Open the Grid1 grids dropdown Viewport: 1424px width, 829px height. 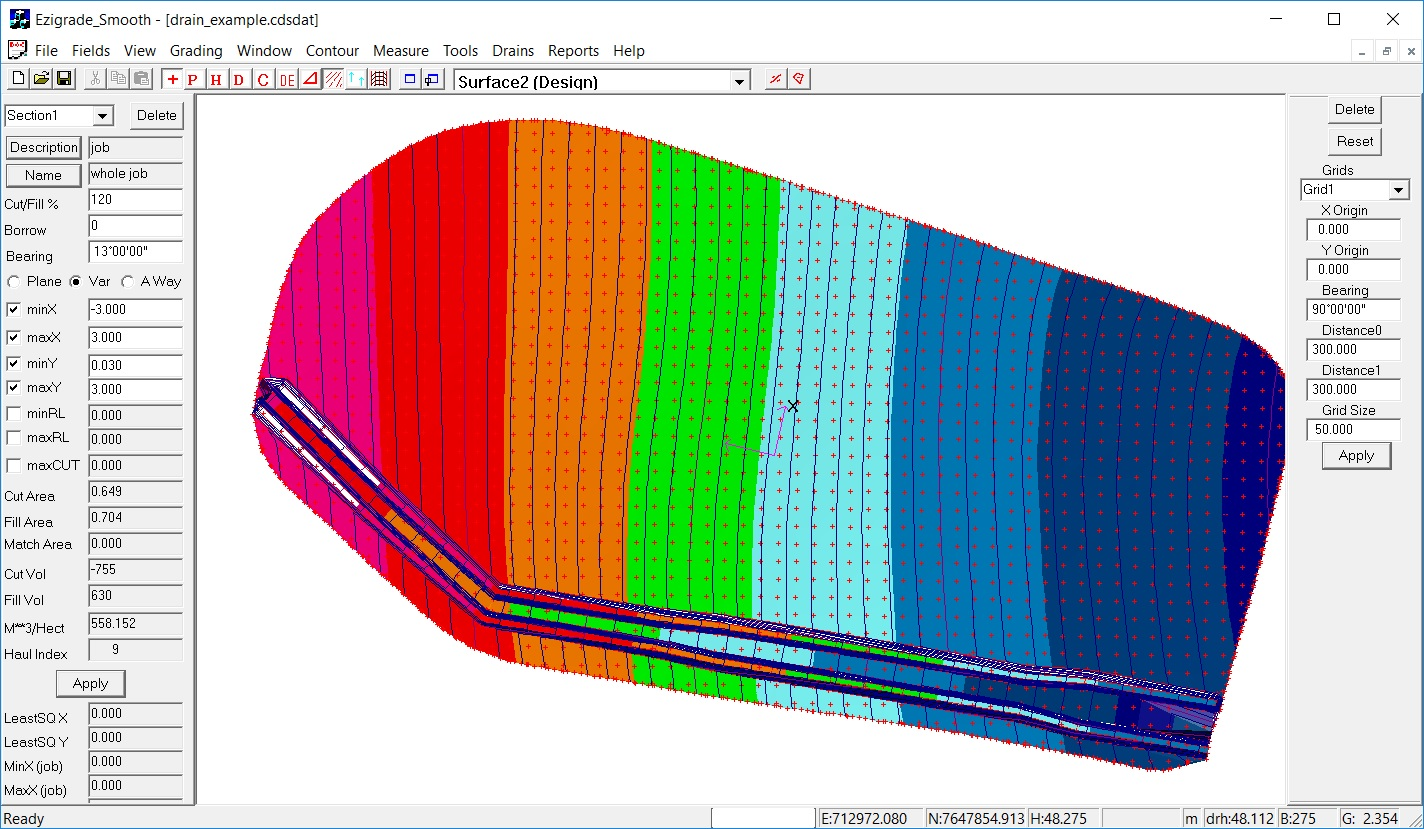pos(1398,190)
